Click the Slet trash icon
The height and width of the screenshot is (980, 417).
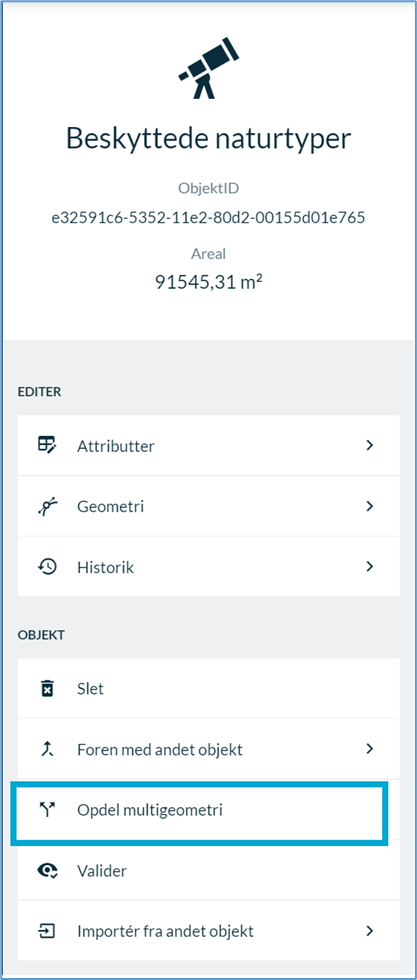(48, 689)
